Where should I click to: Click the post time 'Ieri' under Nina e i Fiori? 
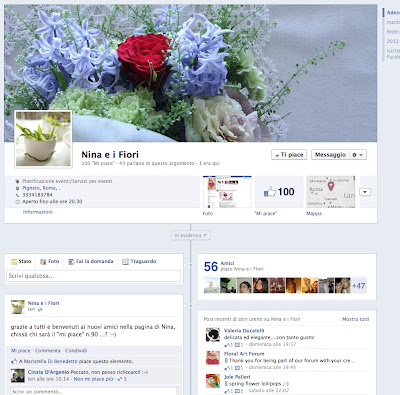(31, 309)
